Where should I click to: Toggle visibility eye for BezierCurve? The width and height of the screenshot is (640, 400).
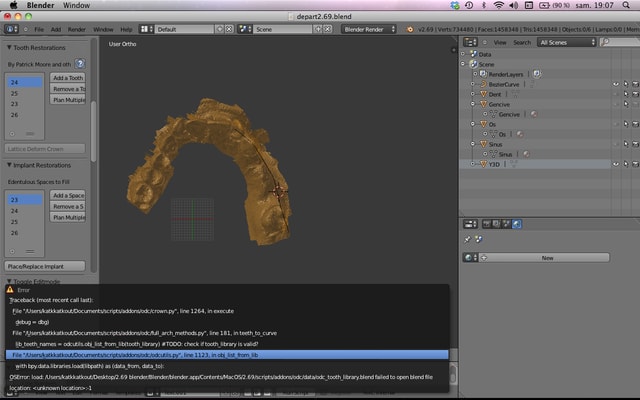(616, 84)
